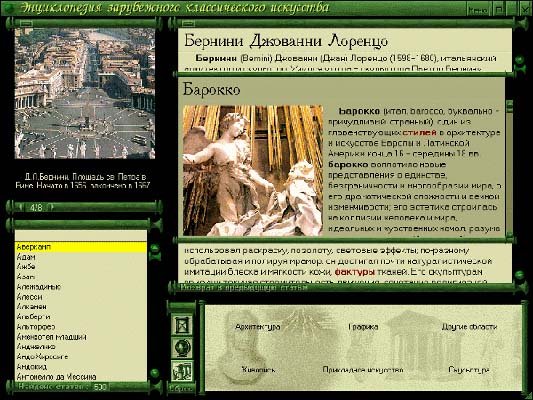
Task: Select Азам in the artist list
Action: tap(81, 277)
